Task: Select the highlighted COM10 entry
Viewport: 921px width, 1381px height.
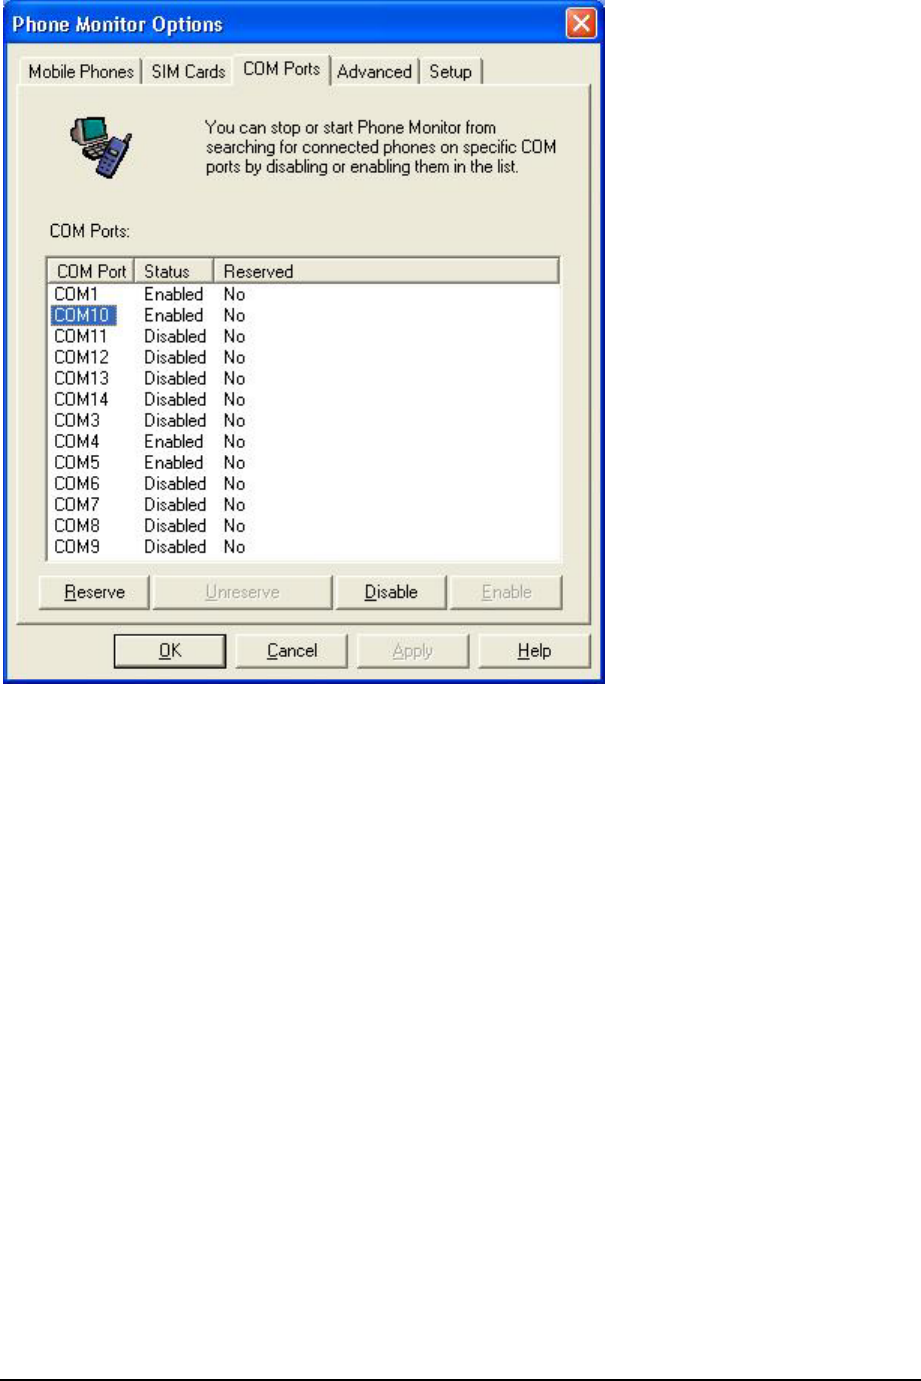Action: [84, 315]
